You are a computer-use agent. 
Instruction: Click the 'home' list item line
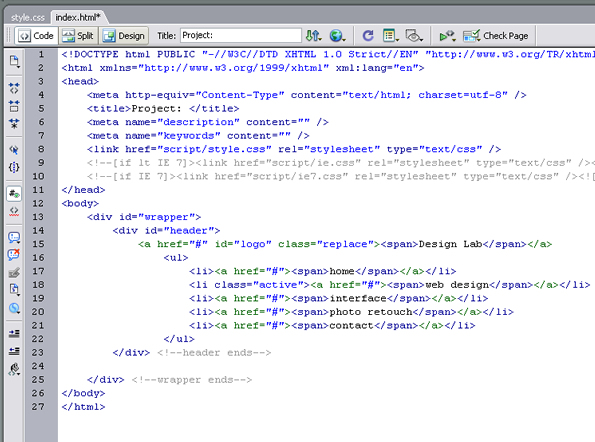323,271
